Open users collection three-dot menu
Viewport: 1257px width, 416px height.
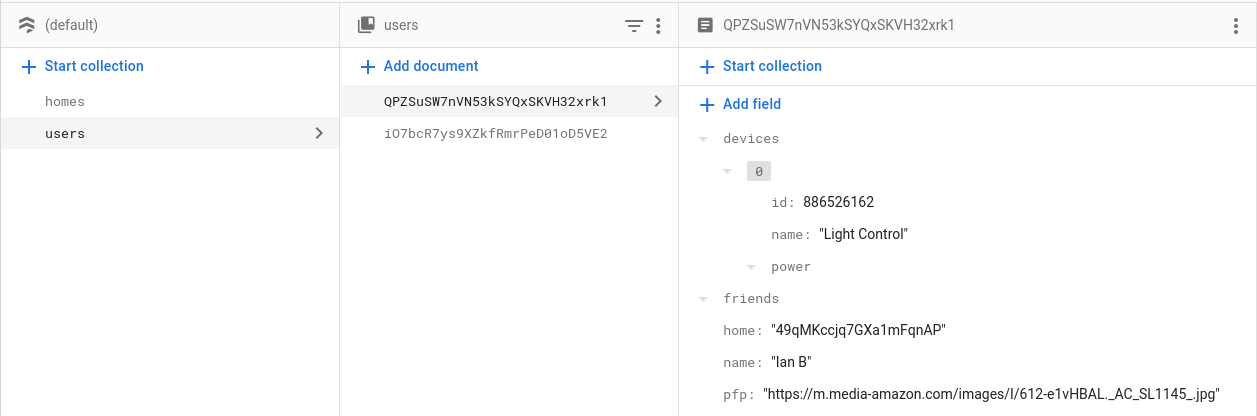[x=658, y=26]
